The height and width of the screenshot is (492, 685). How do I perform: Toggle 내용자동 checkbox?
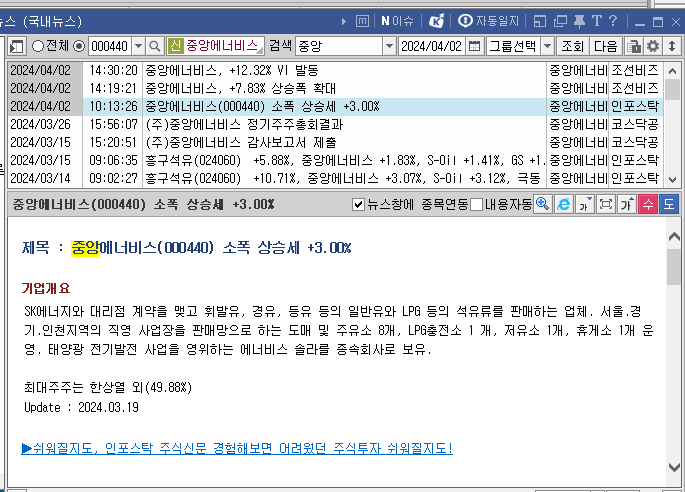[477, 204]
